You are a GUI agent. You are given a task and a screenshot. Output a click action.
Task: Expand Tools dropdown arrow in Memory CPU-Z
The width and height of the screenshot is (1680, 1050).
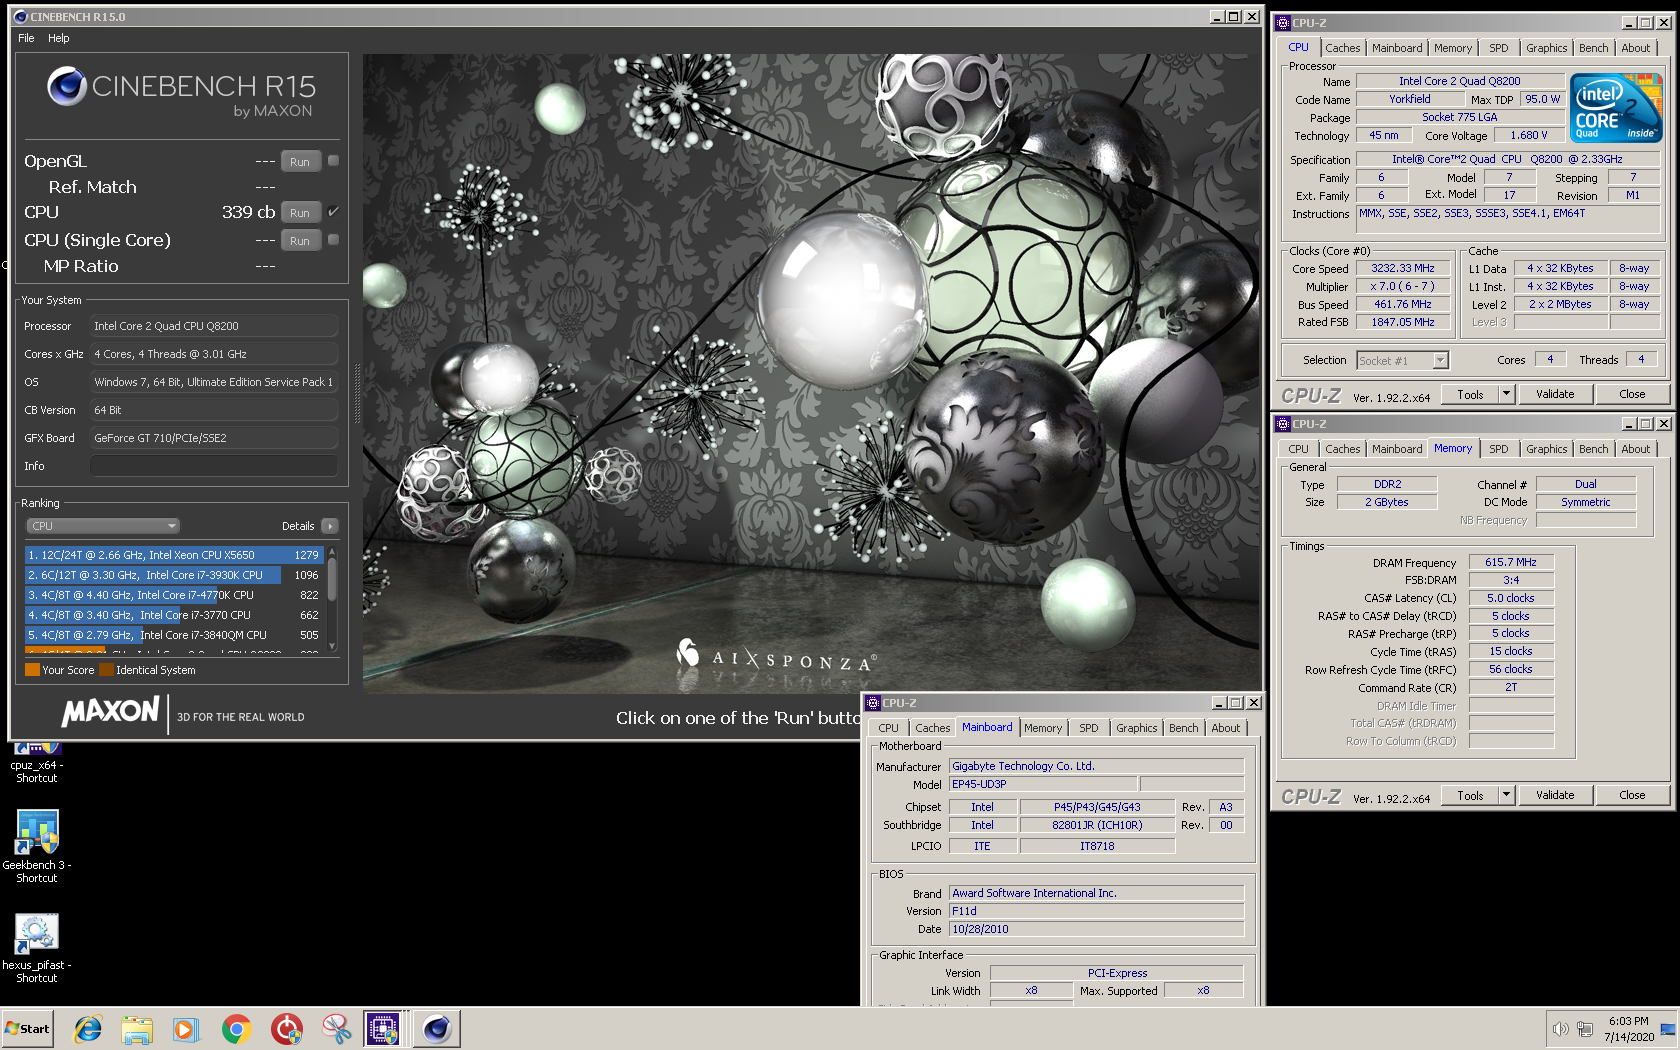(1506, 795)
